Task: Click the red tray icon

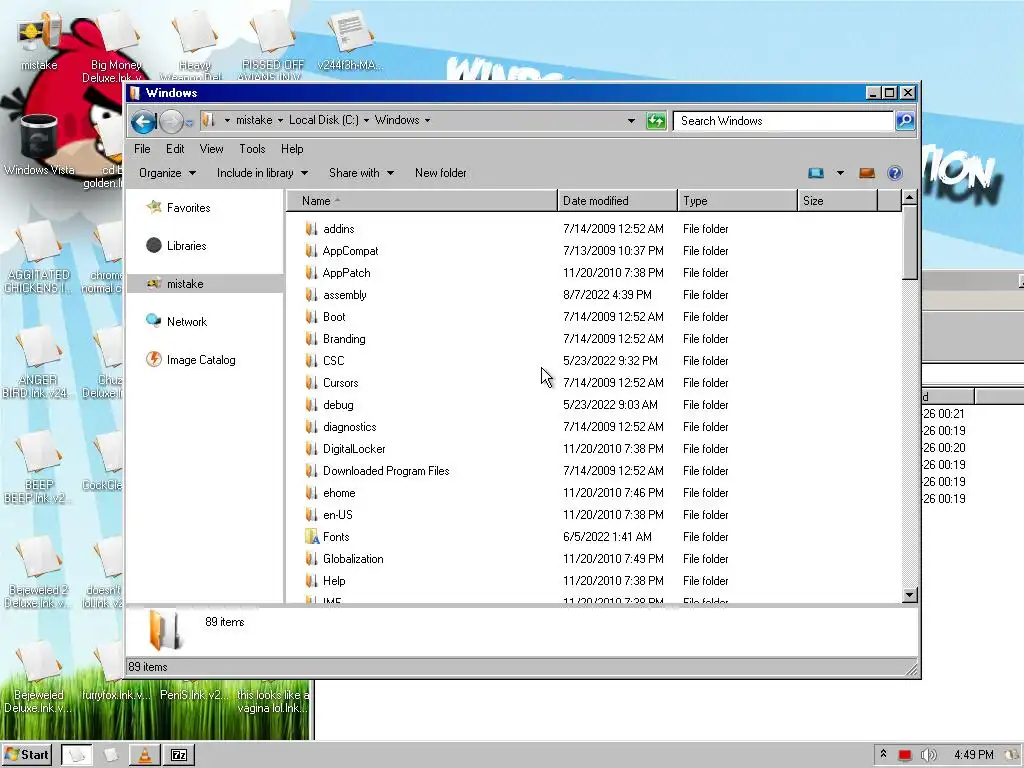Action: click(904, 755)
